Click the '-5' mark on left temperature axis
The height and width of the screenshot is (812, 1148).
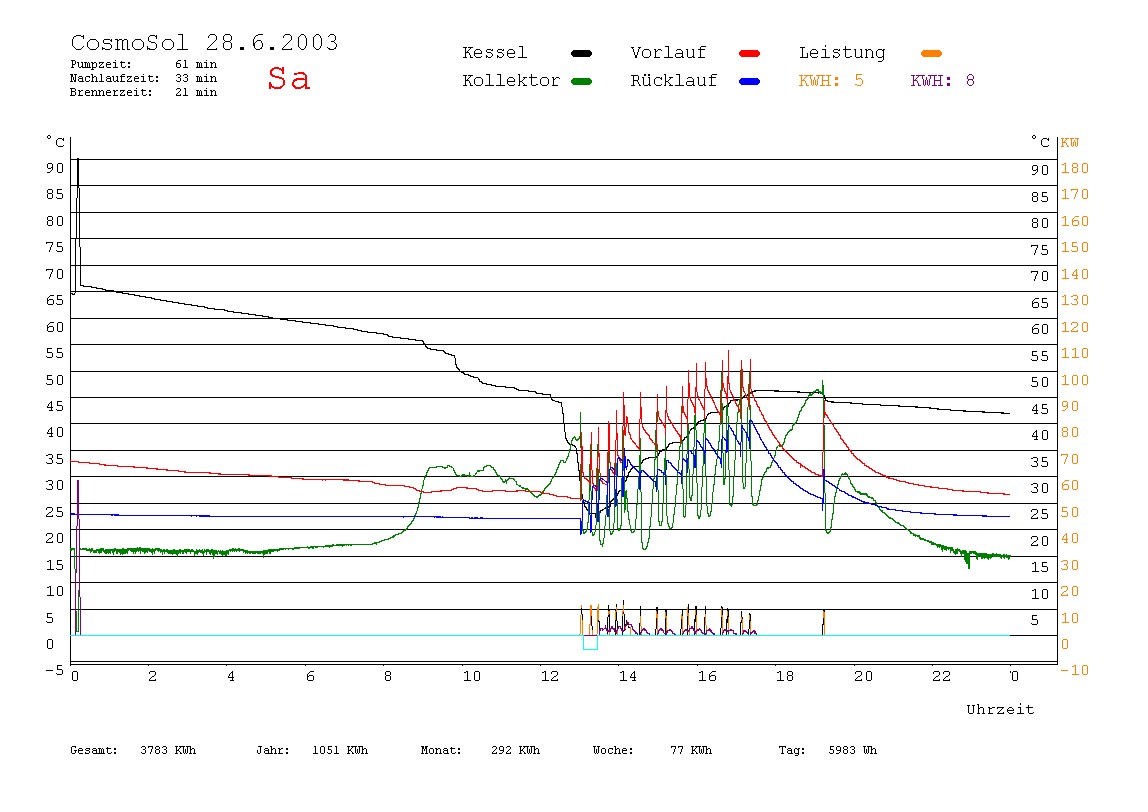[54, 670]
